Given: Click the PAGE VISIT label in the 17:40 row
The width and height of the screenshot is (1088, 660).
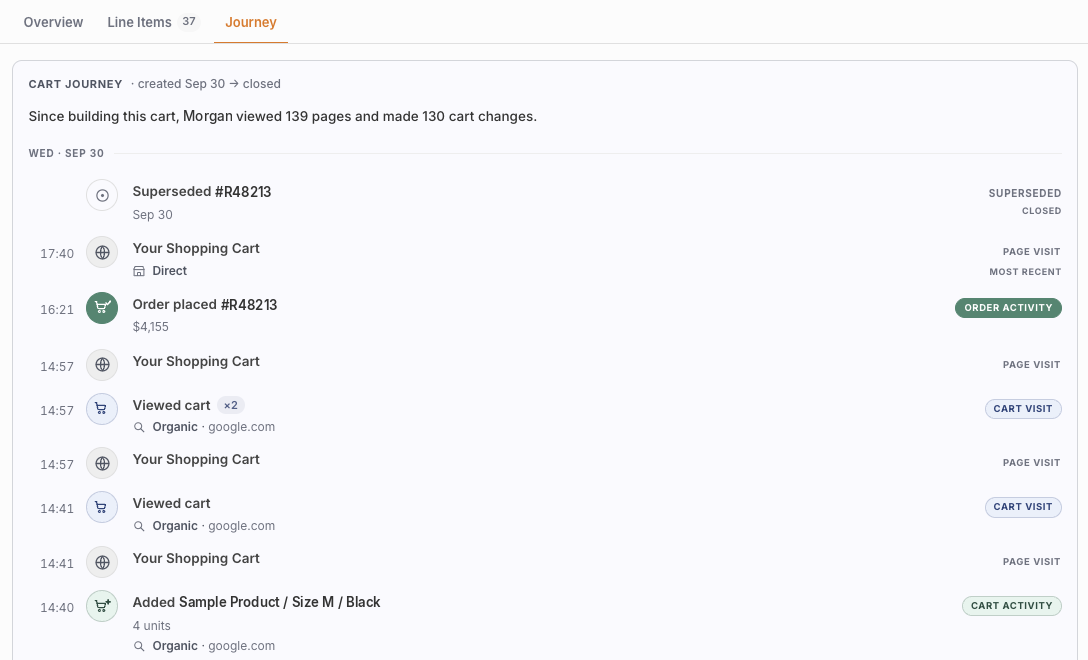Looking at the screenshot, I should (1031, 252).
